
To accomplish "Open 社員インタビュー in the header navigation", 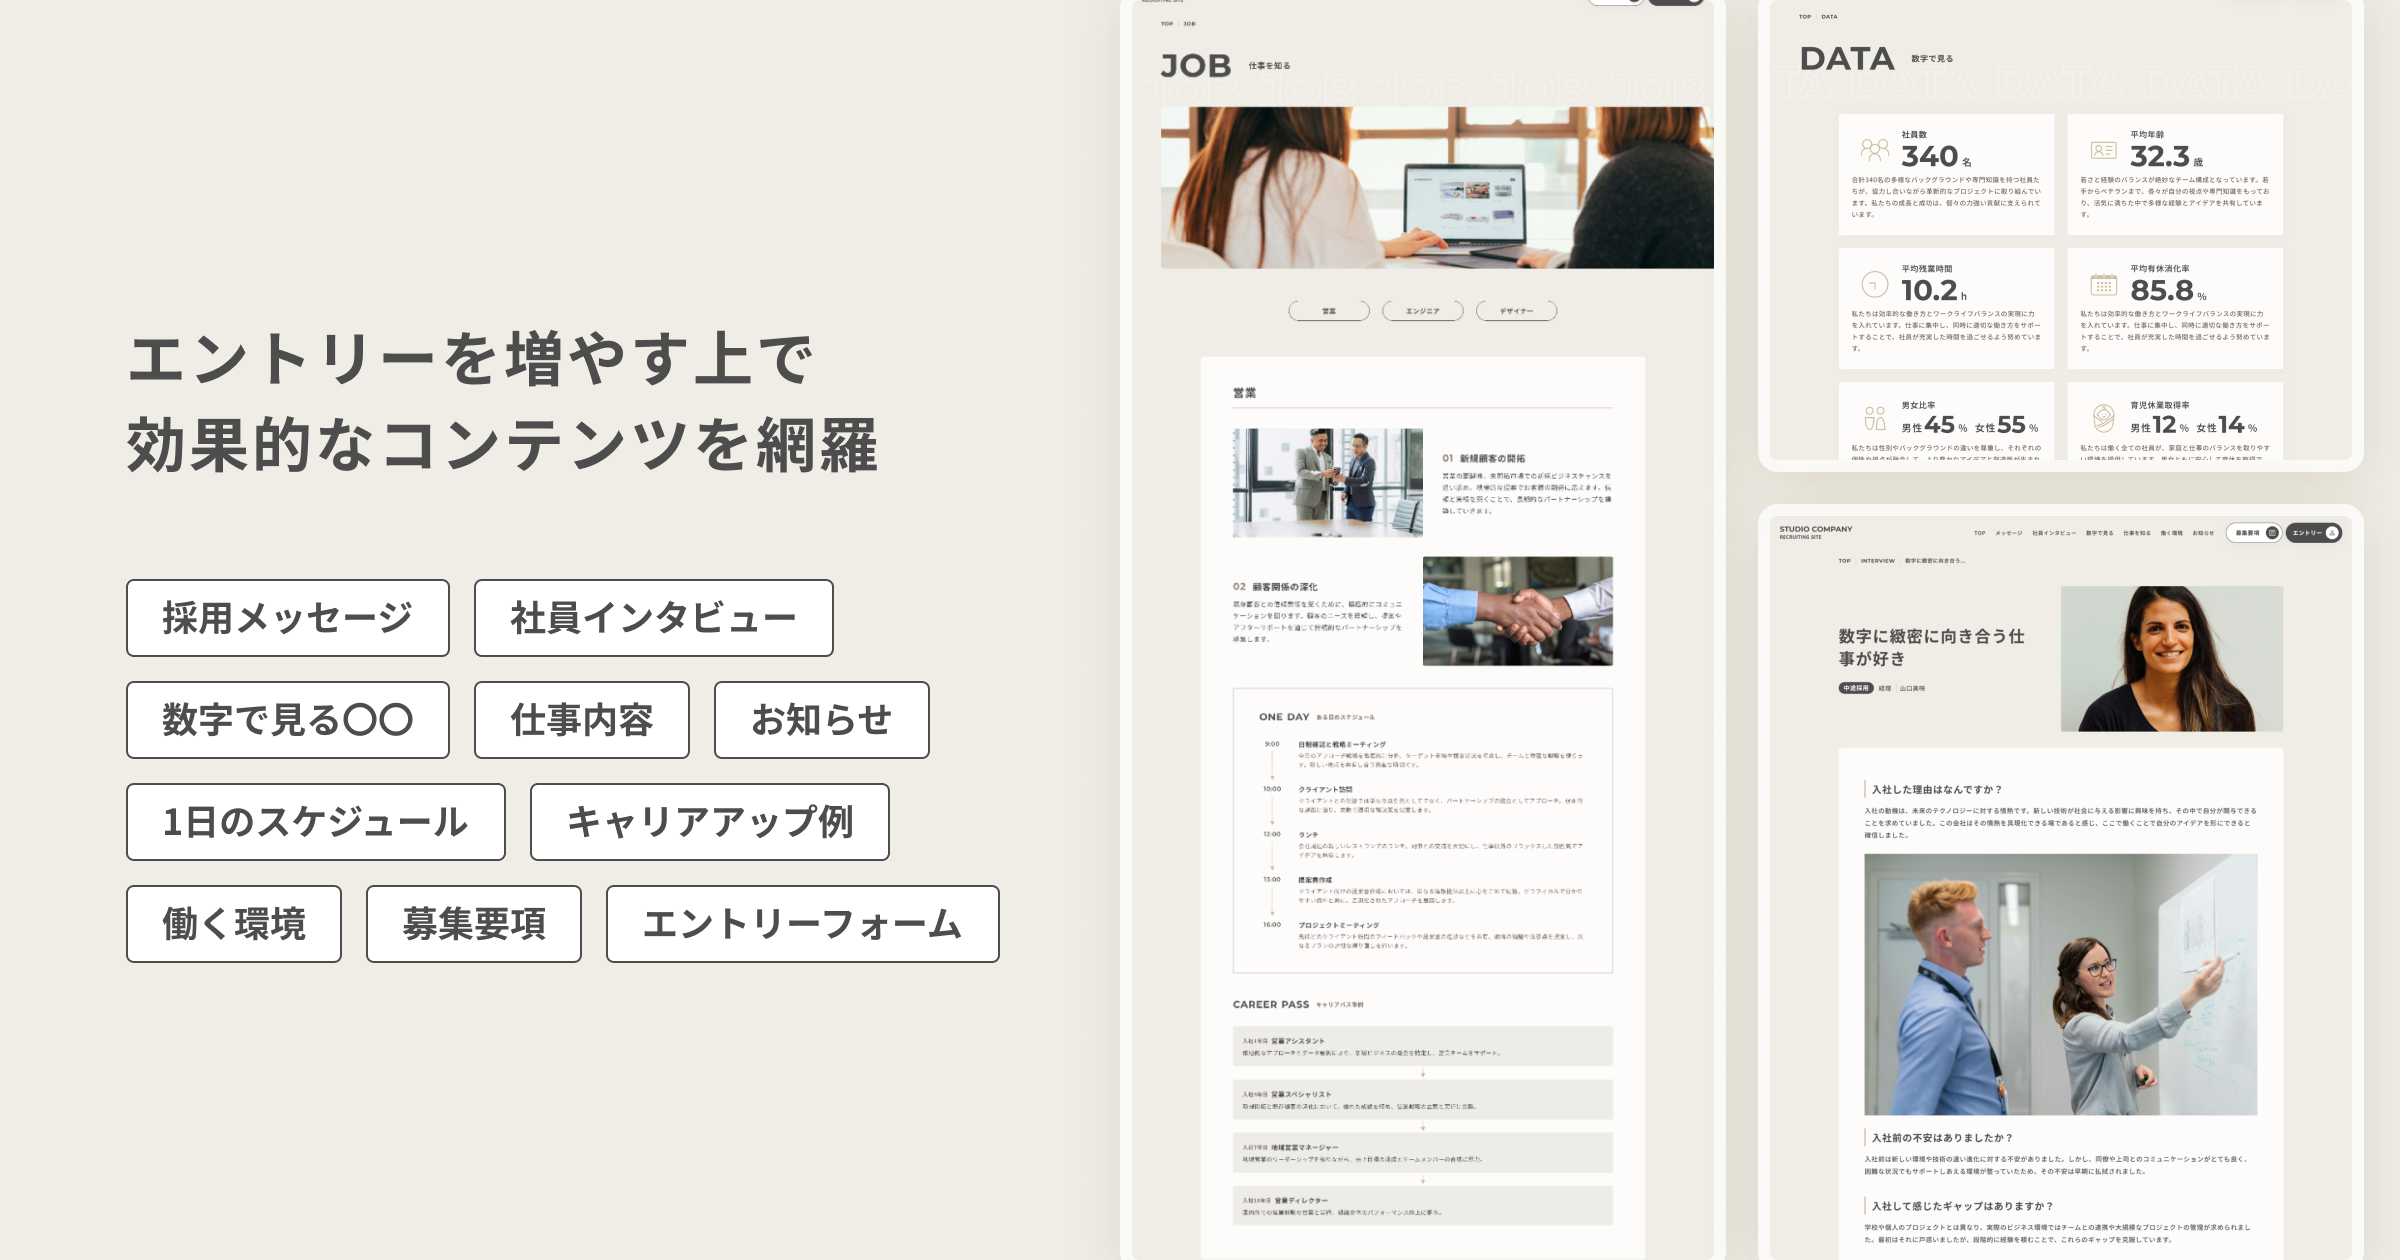I will point(2054,533).
